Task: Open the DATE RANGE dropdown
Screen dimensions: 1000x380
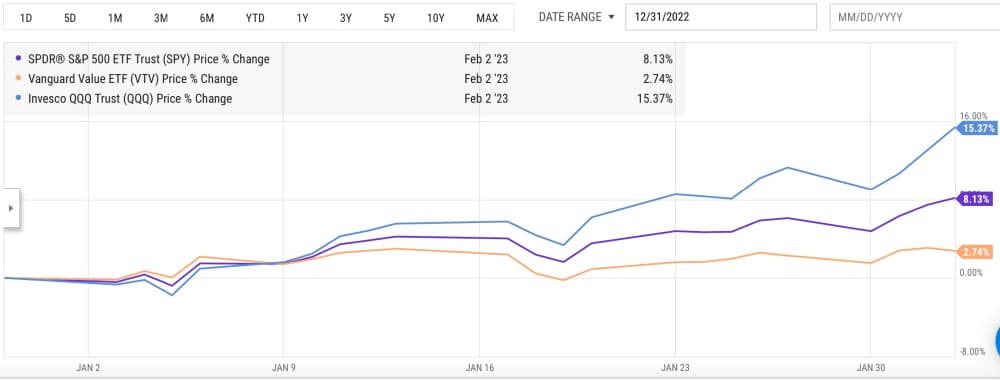Action: (x=577, y=17)
